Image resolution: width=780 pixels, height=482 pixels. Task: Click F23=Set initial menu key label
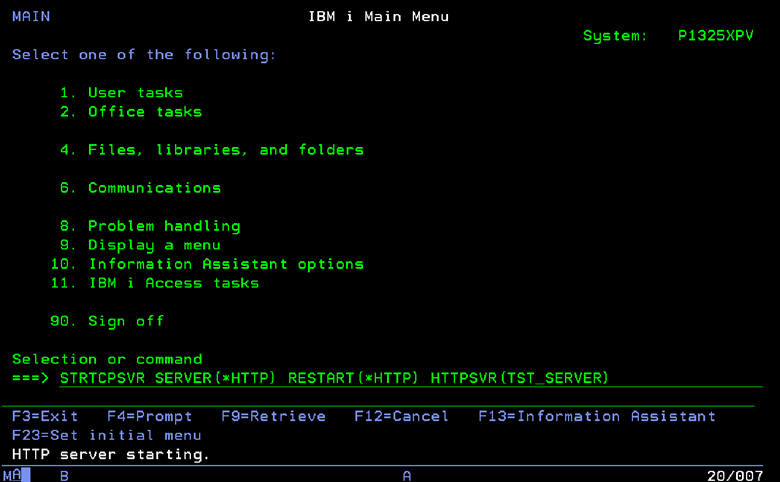[x=107, y=435]
